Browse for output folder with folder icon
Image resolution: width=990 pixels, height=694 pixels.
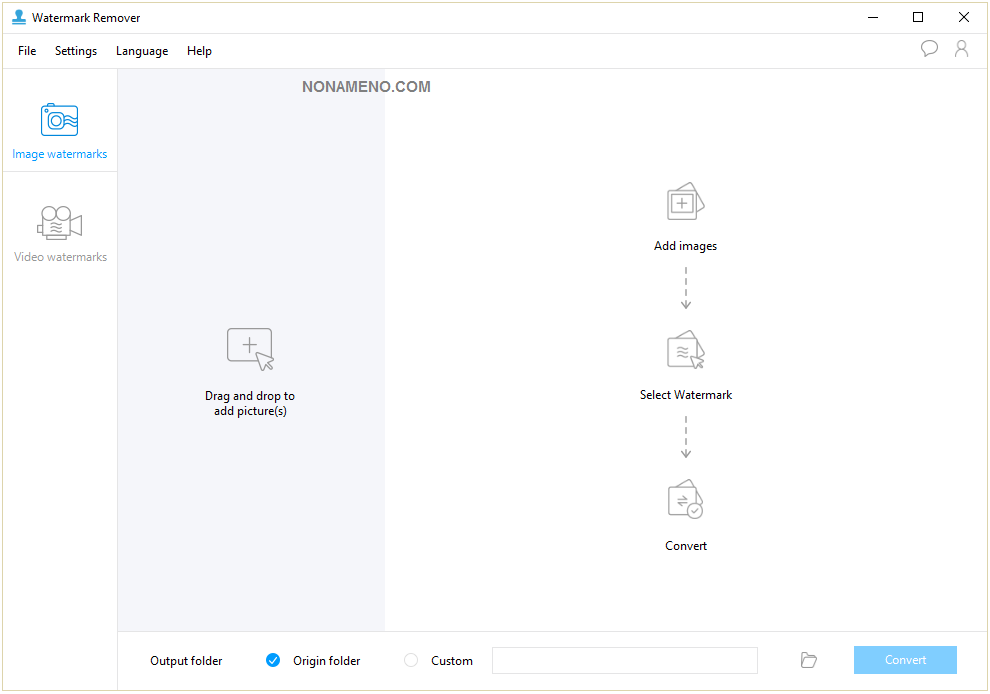click(x=809, y=660)
